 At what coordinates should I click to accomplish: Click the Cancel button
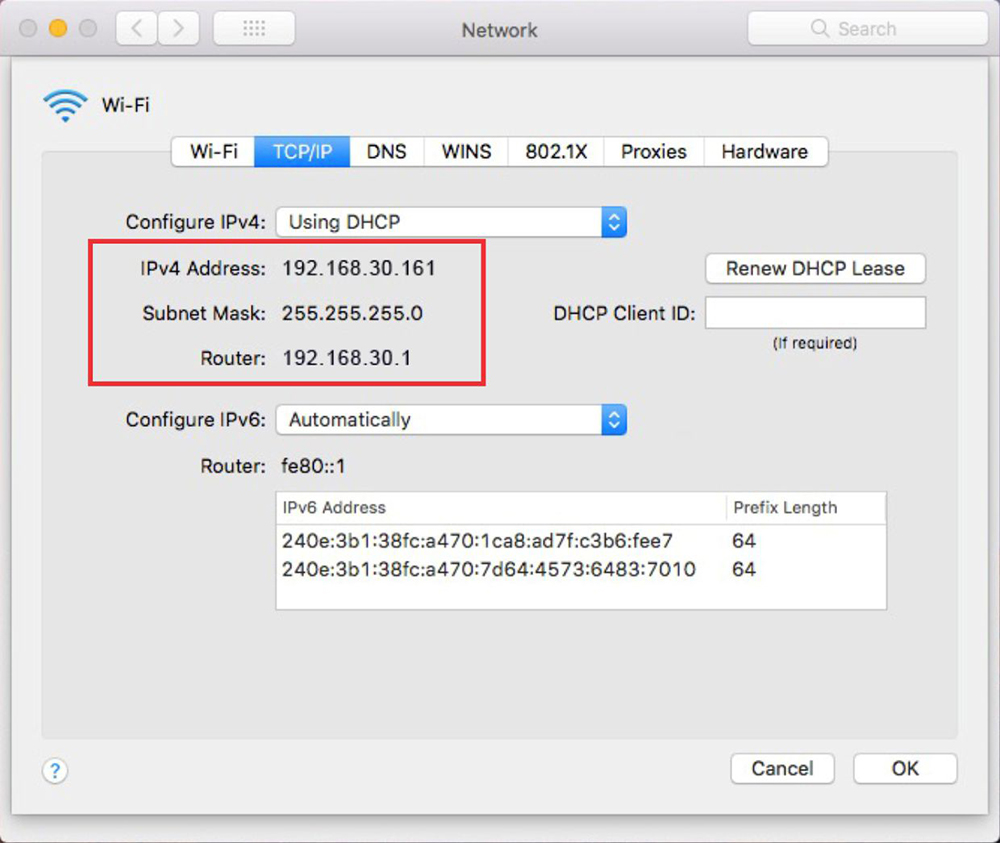[x=782, y=768]
